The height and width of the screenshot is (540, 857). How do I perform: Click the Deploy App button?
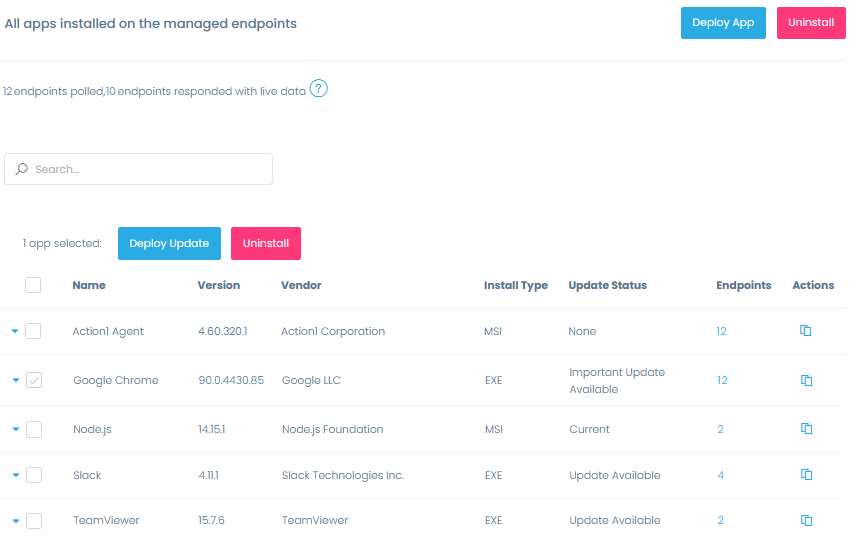pyautogui.click(x=723, y=23)
